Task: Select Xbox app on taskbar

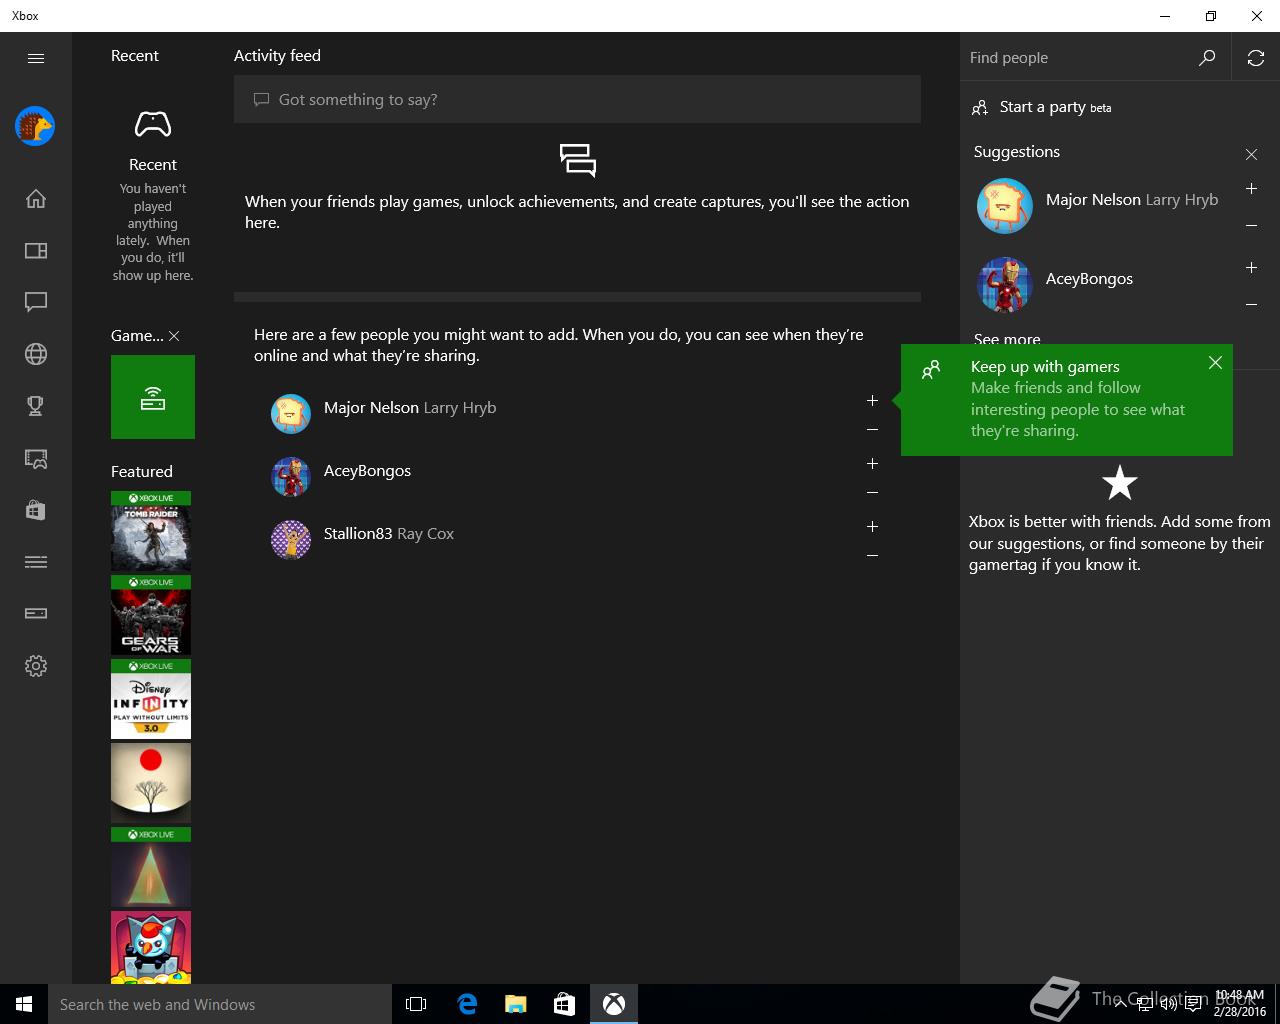Action: (614, 1004)
